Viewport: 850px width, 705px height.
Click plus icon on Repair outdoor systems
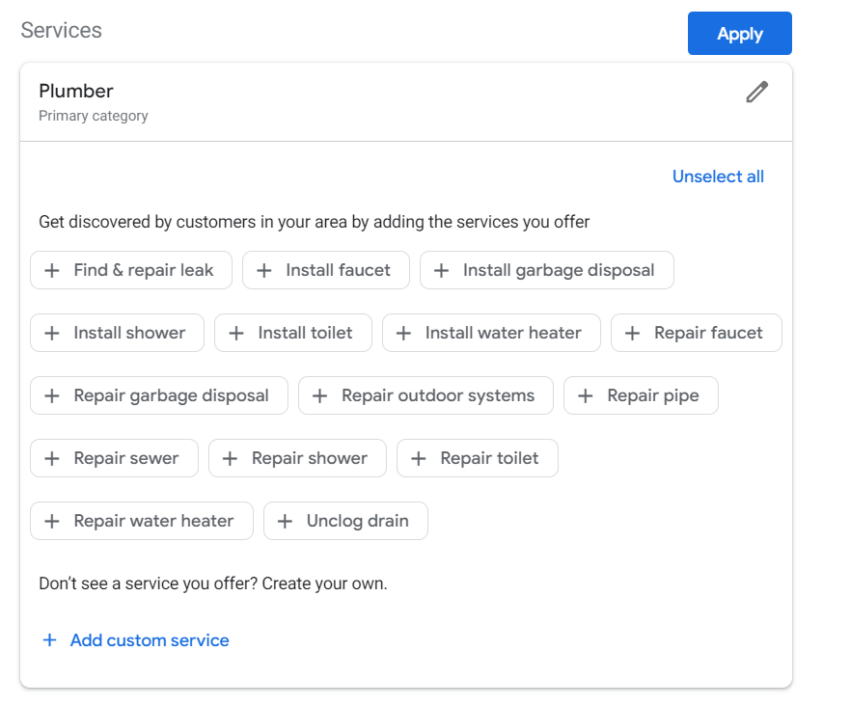point(320,396)
